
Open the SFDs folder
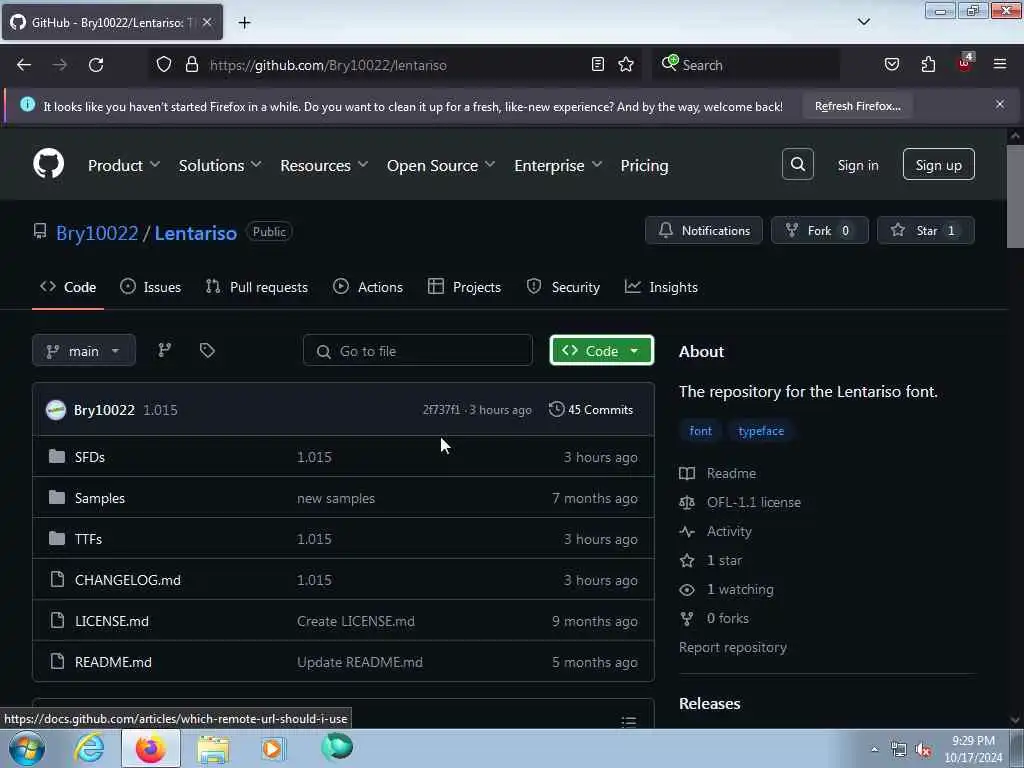pyautogui.click(x=89, y=457)
